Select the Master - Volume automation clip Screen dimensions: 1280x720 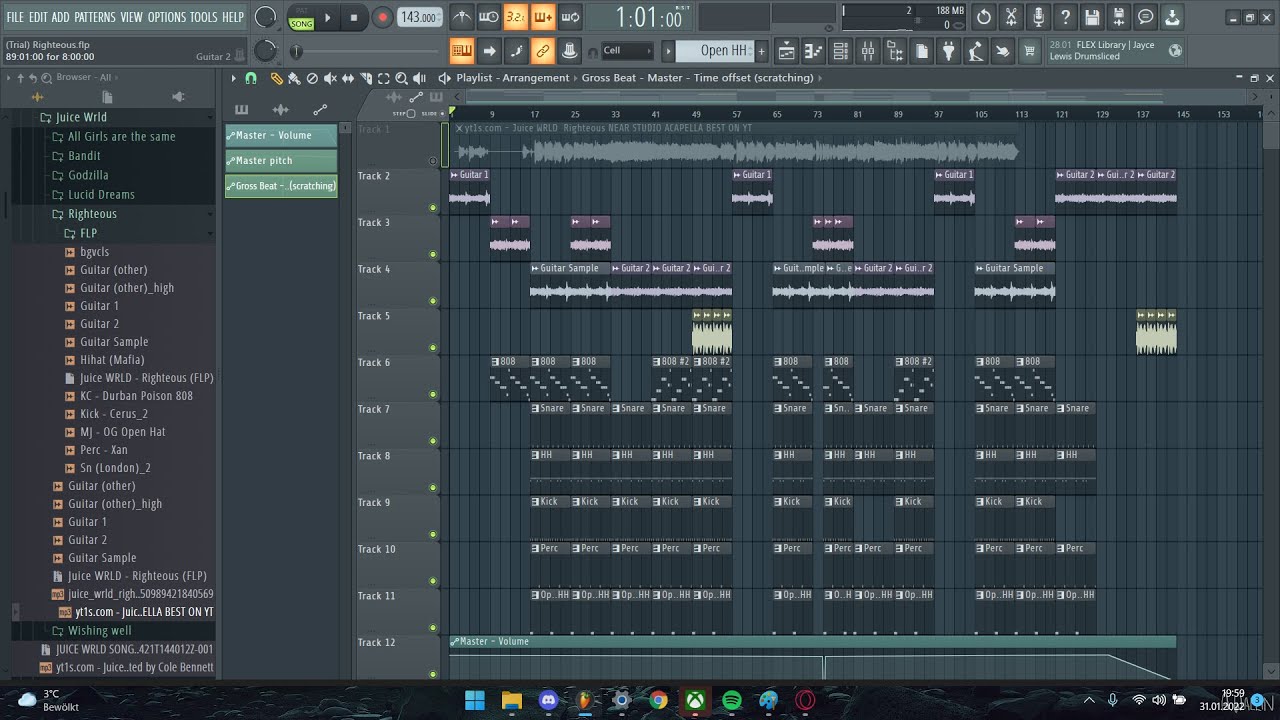281,135
